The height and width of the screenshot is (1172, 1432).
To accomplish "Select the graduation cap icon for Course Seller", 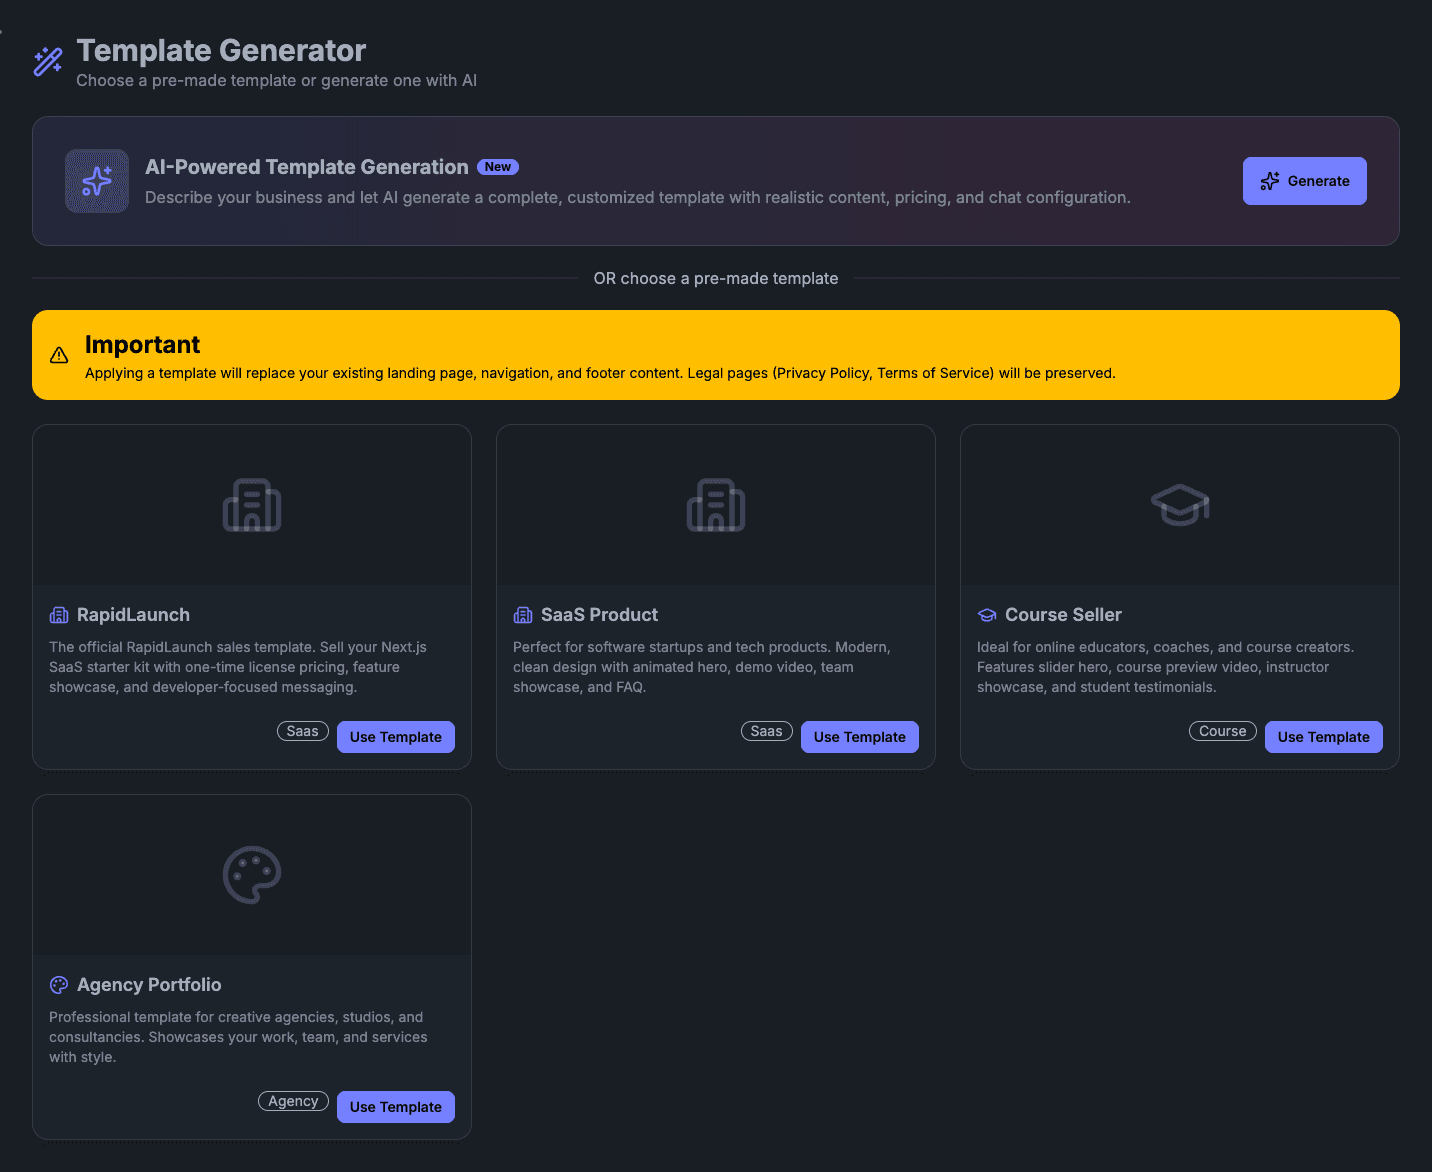I will tap(1179, 505).
